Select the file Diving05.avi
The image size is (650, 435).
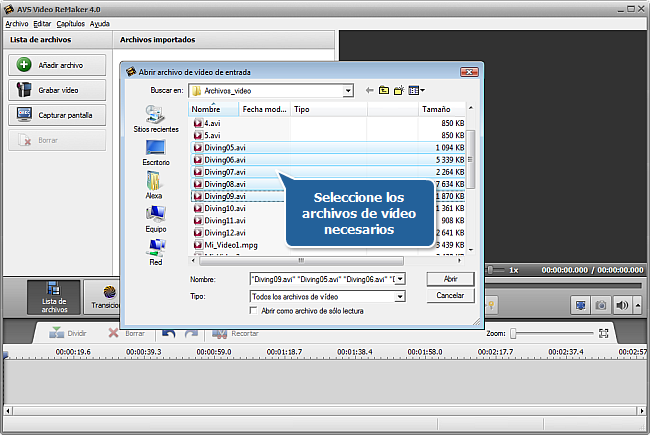327,148
